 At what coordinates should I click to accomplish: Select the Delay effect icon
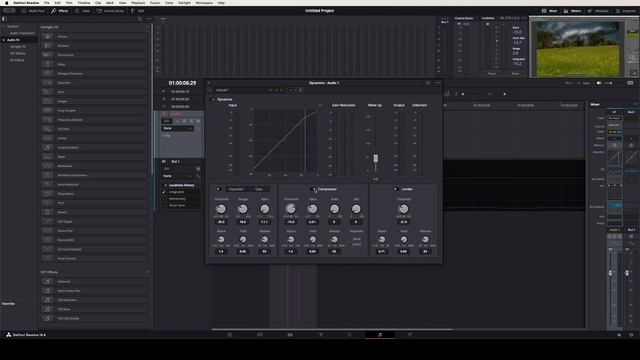pyautogui.click(x=47, y=64)
